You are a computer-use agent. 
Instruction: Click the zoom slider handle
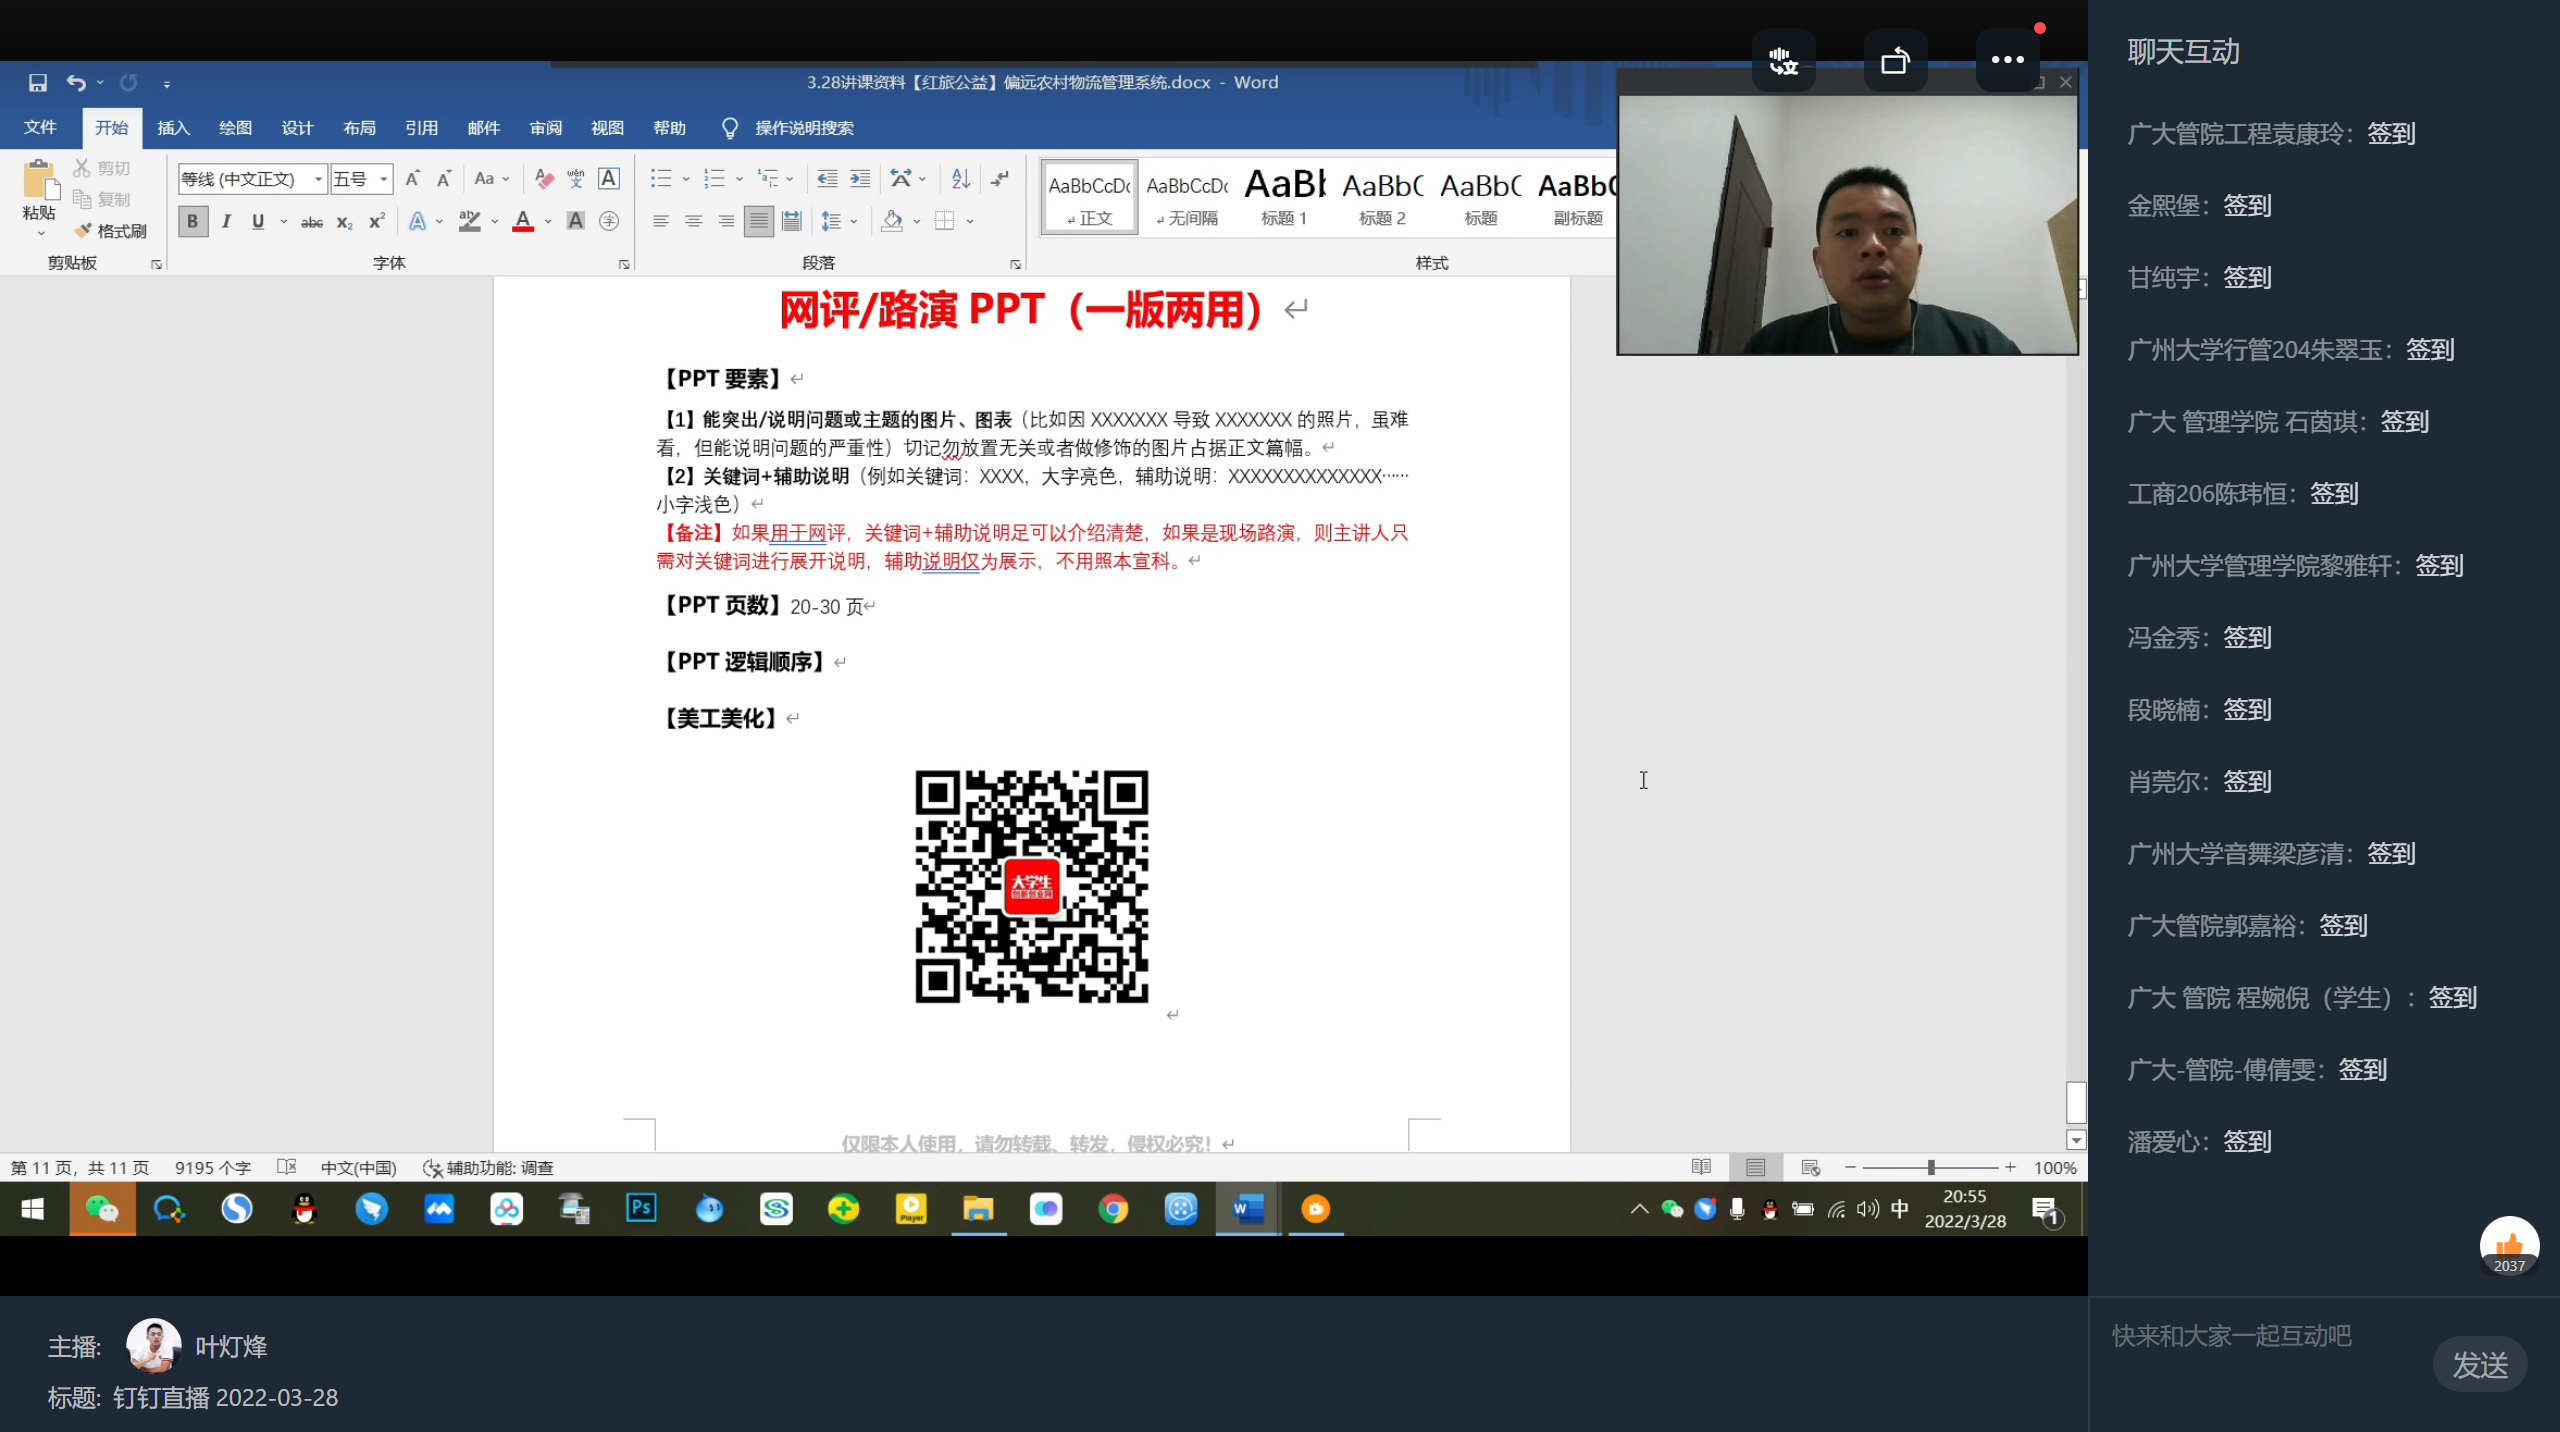[x=1931, y=1167]
